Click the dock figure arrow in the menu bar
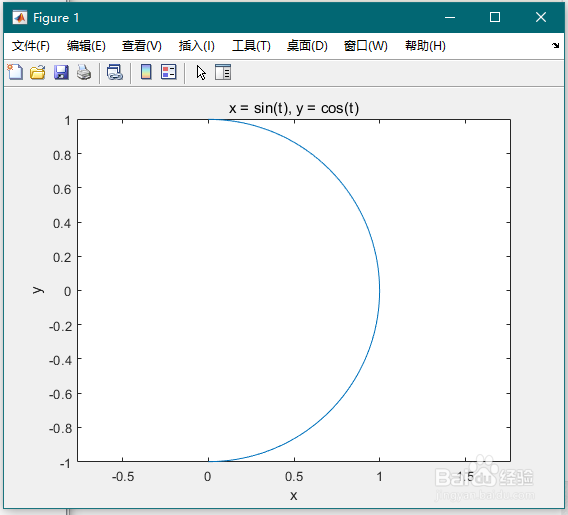This screenshot has width=568, height=515. pos(555,45)
